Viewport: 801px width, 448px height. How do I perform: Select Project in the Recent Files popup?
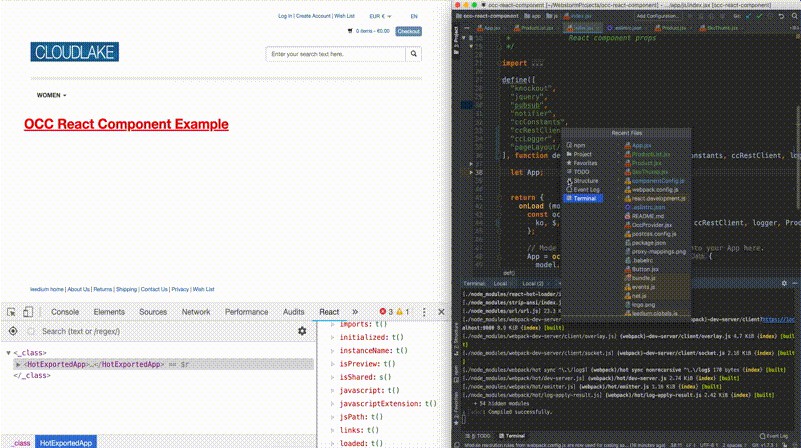(579, 154)
